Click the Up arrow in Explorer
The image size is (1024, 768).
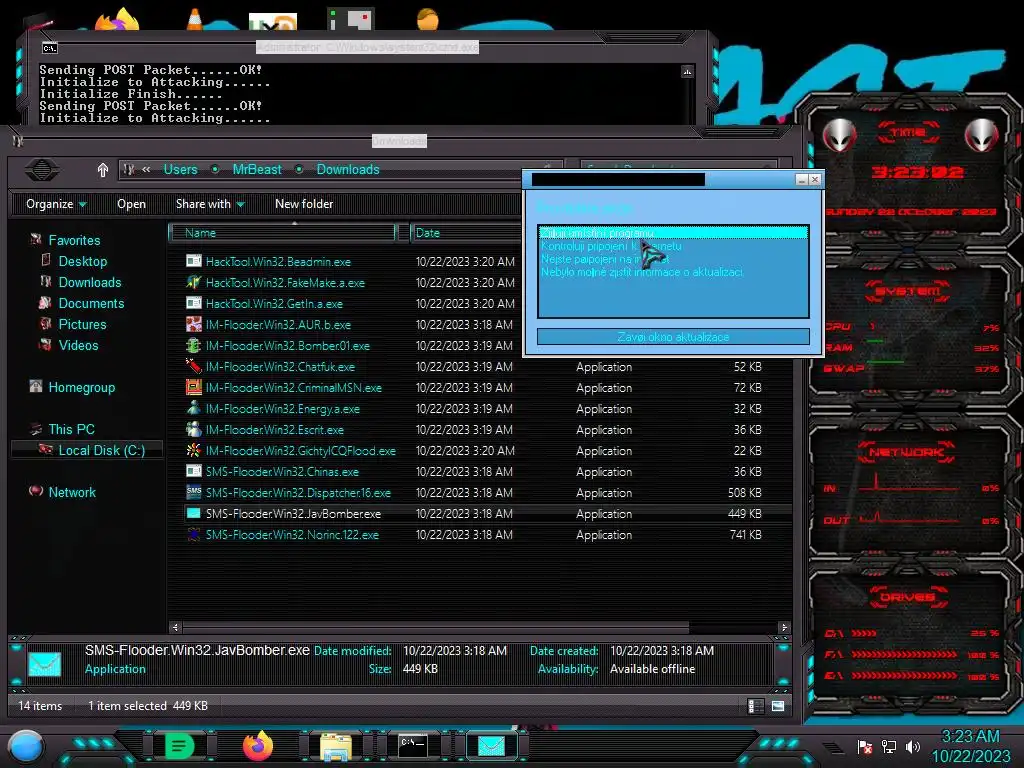(x=103, y=170)
